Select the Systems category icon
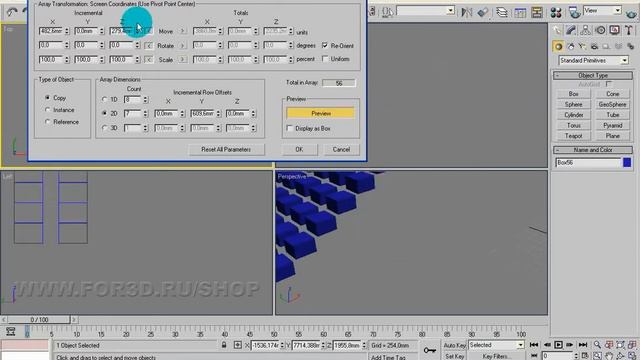Viewport: 640px width, 360px height. pos(631,47)
